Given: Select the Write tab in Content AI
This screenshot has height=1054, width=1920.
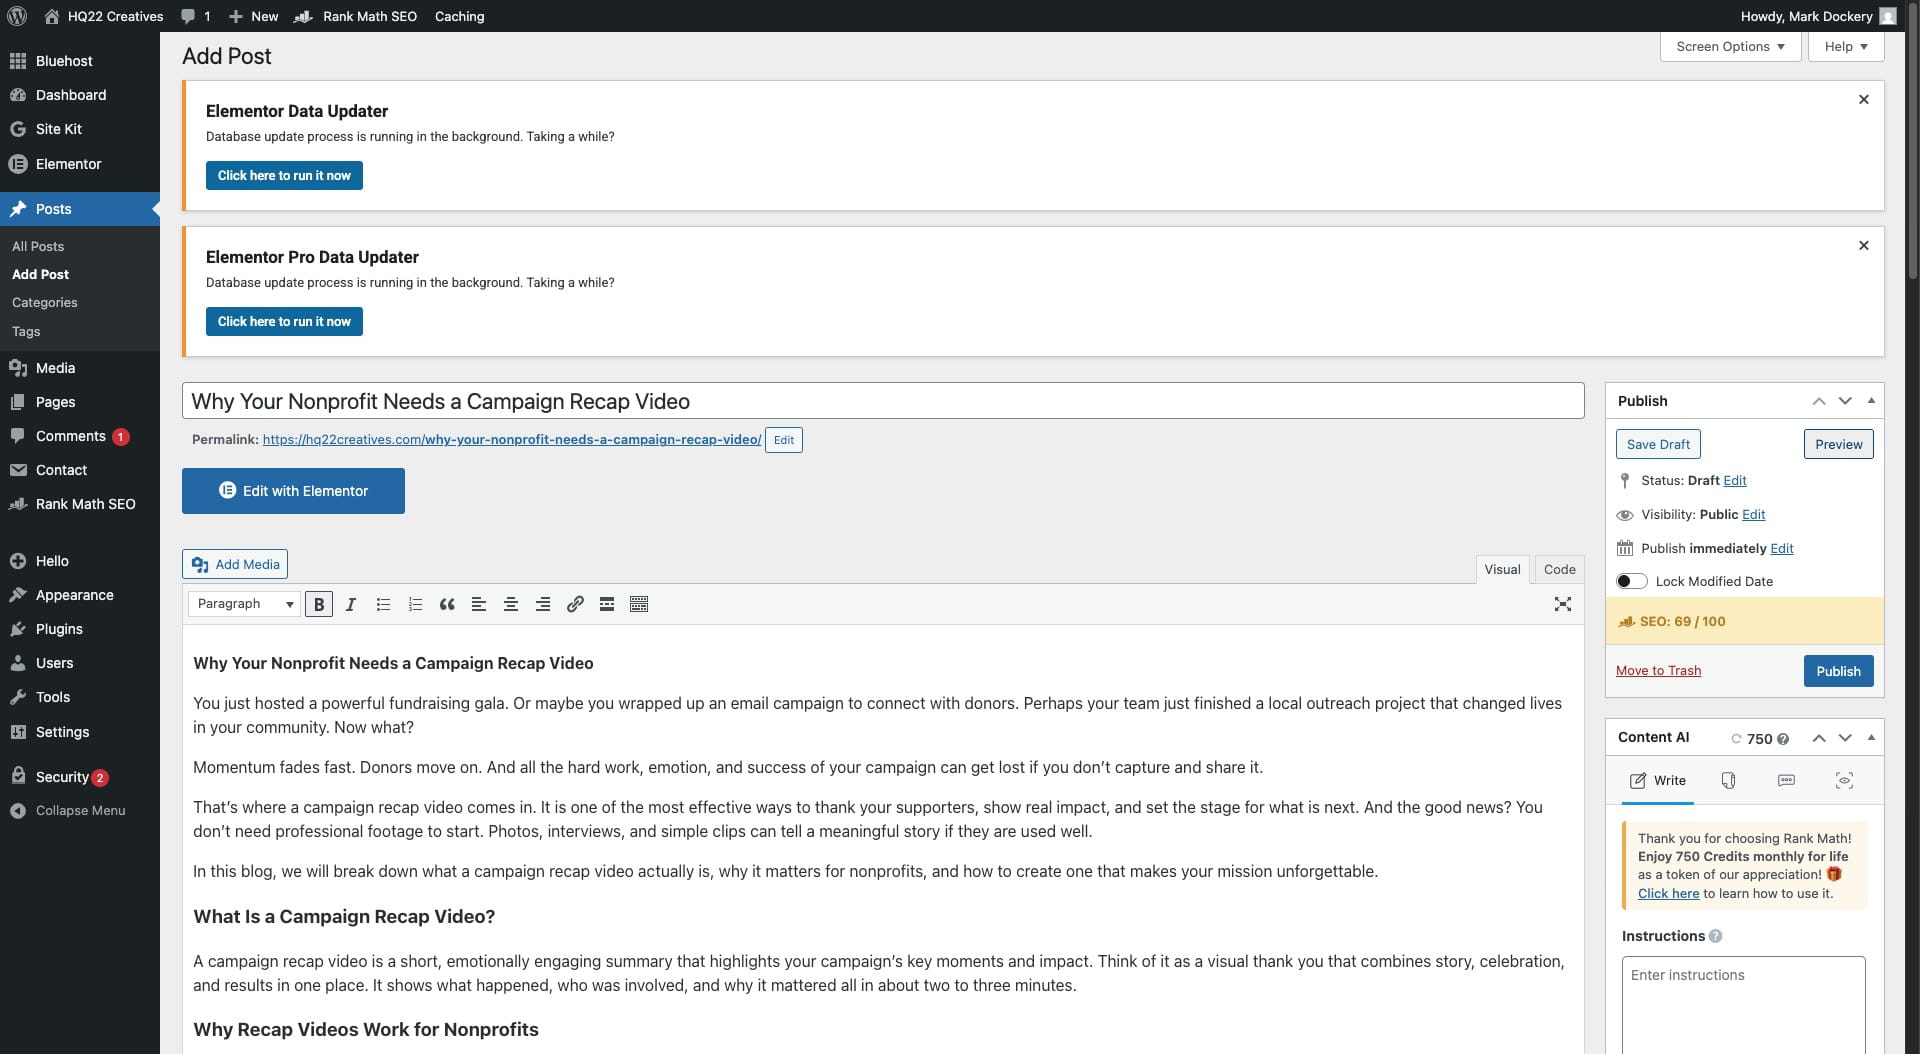Looking at the screenshot, I should click(x=1657, y=780).
